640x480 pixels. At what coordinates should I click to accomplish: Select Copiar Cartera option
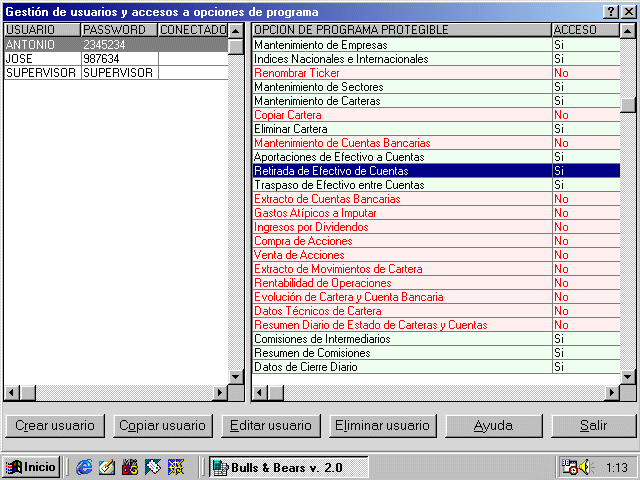pyautogui.click(x=436, y=115)
